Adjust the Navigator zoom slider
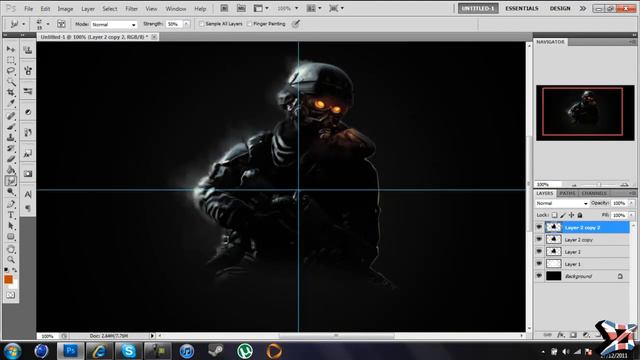This screenshot has height=360, width=640. point(599,185)
